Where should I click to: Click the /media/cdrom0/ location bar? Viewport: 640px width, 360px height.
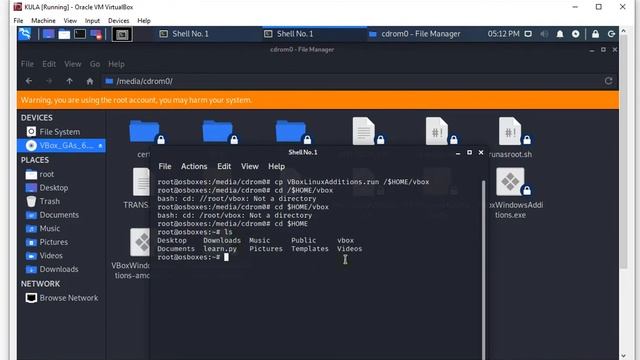pyautogui.click(x=351, y=81)
